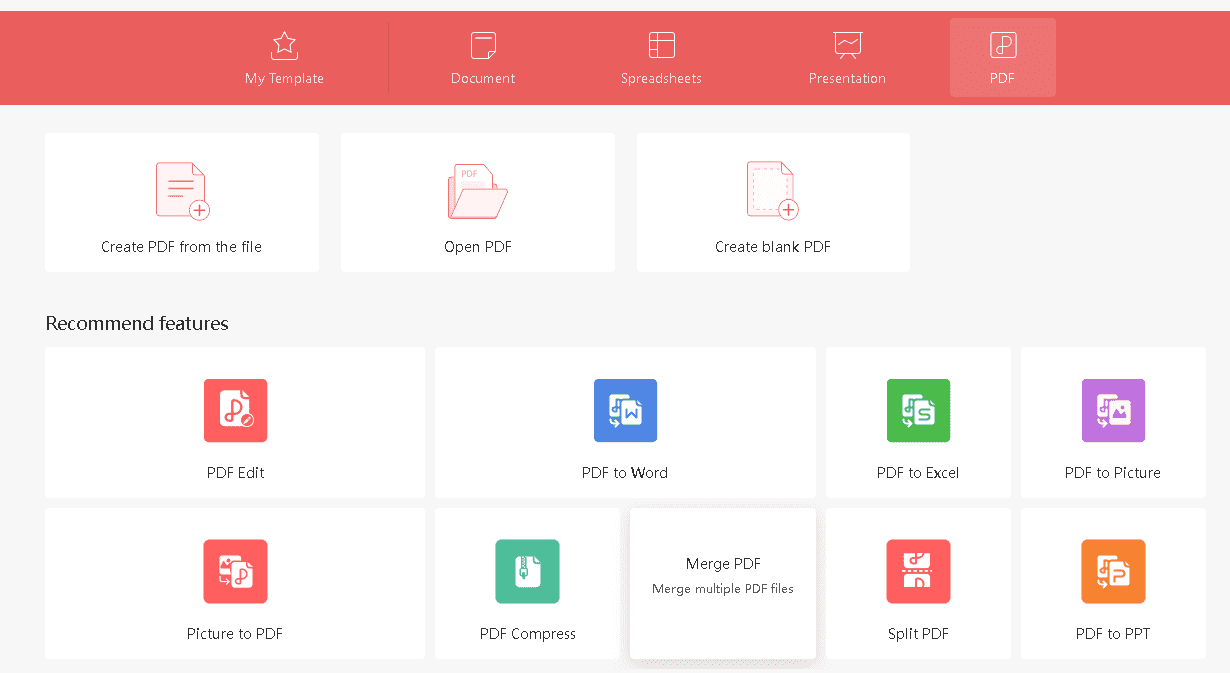Click the PDF to Excel label
Image resolution: width=1230 pixels, height=673 pixels.
pos(918,473)
